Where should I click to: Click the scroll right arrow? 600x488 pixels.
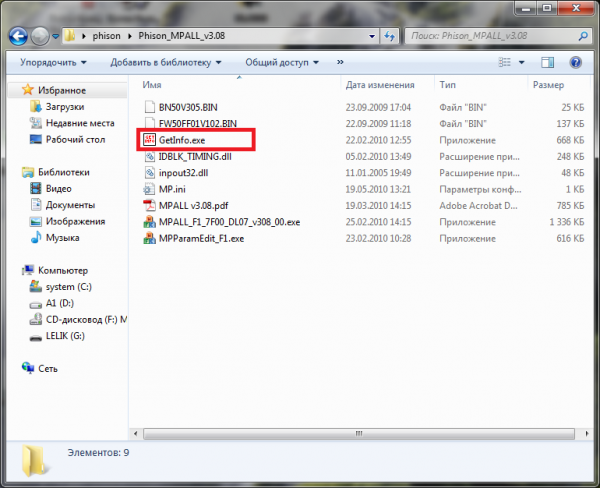(587, 434)
